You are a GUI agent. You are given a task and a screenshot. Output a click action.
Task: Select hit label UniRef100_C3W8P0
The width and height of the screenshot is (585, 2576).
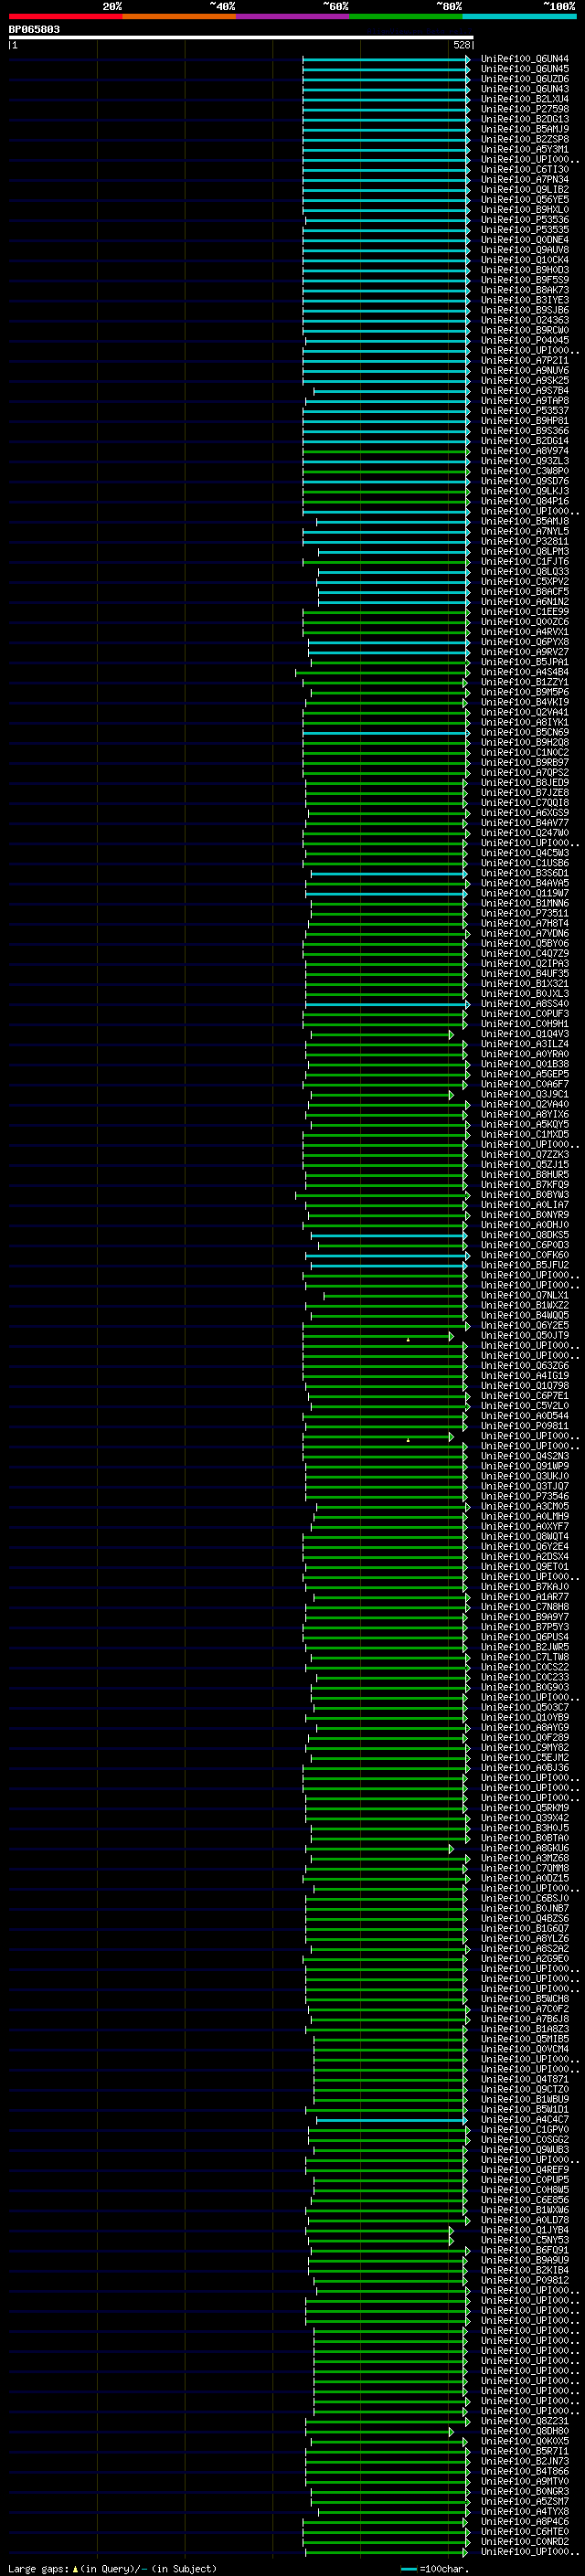[x=525, y=471]
